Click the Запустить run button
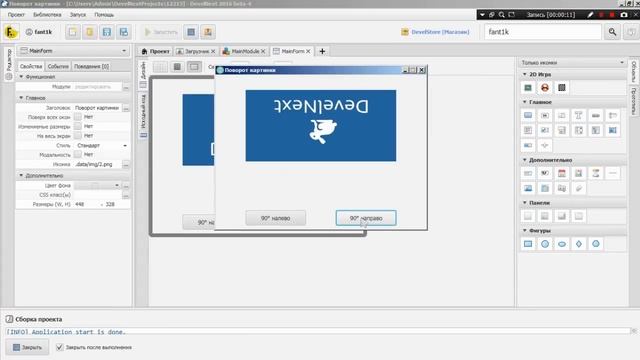 (161, 32)
